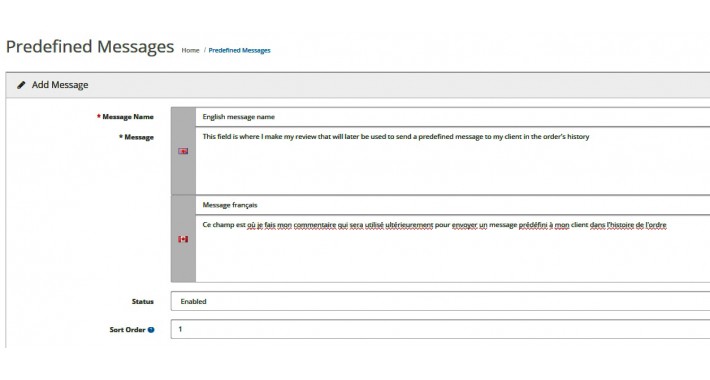
Task: Open the Predefined Messages breadcrumb link
Action: 240,50
